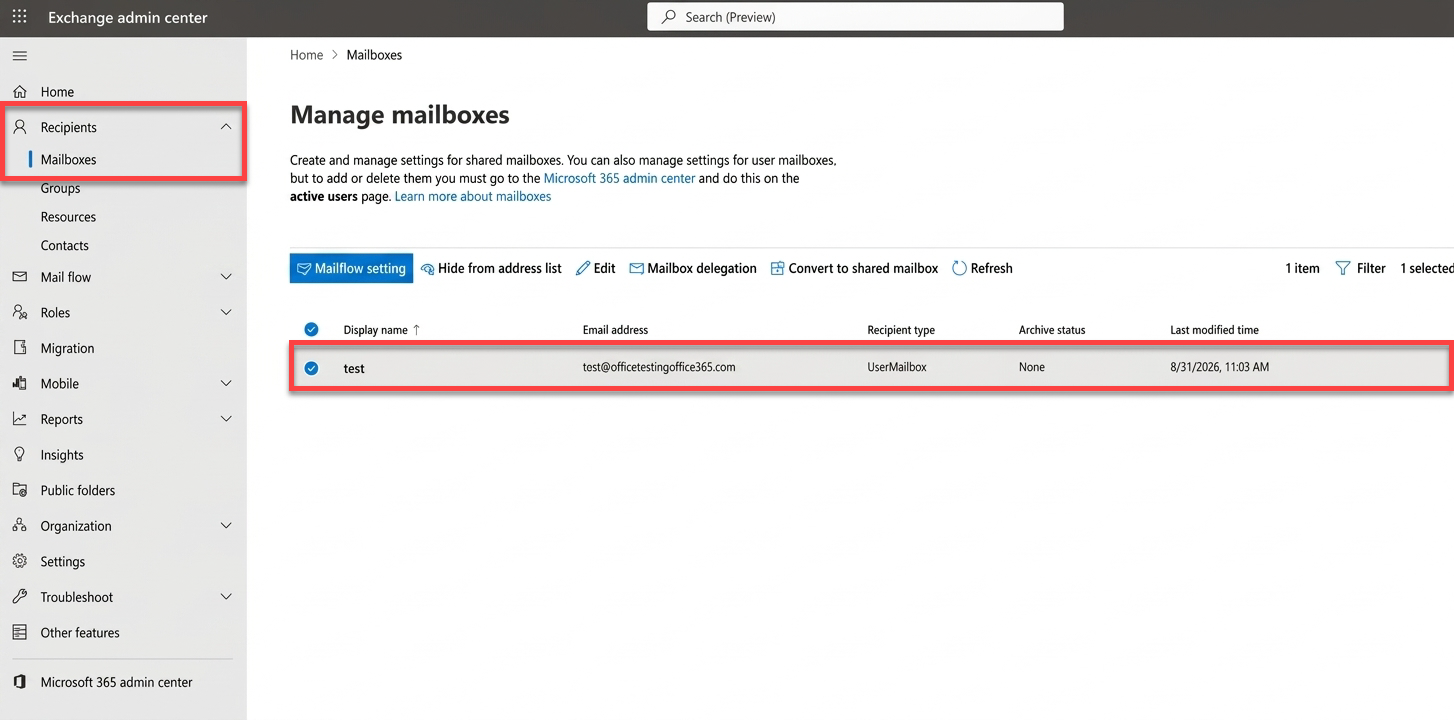Expand the Mobile chevron
Screen dimensions: 1454x720
click(226, 383)
